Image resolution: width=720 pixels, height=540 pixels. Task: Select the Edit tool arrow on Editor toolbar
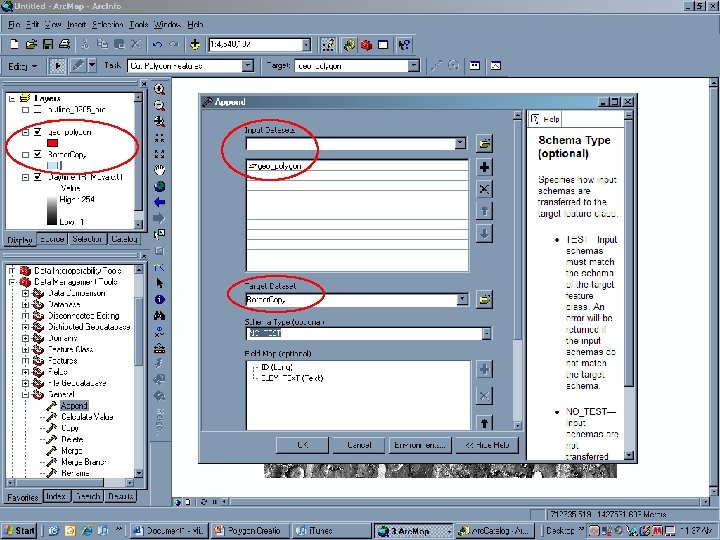(x=58, y=66)
